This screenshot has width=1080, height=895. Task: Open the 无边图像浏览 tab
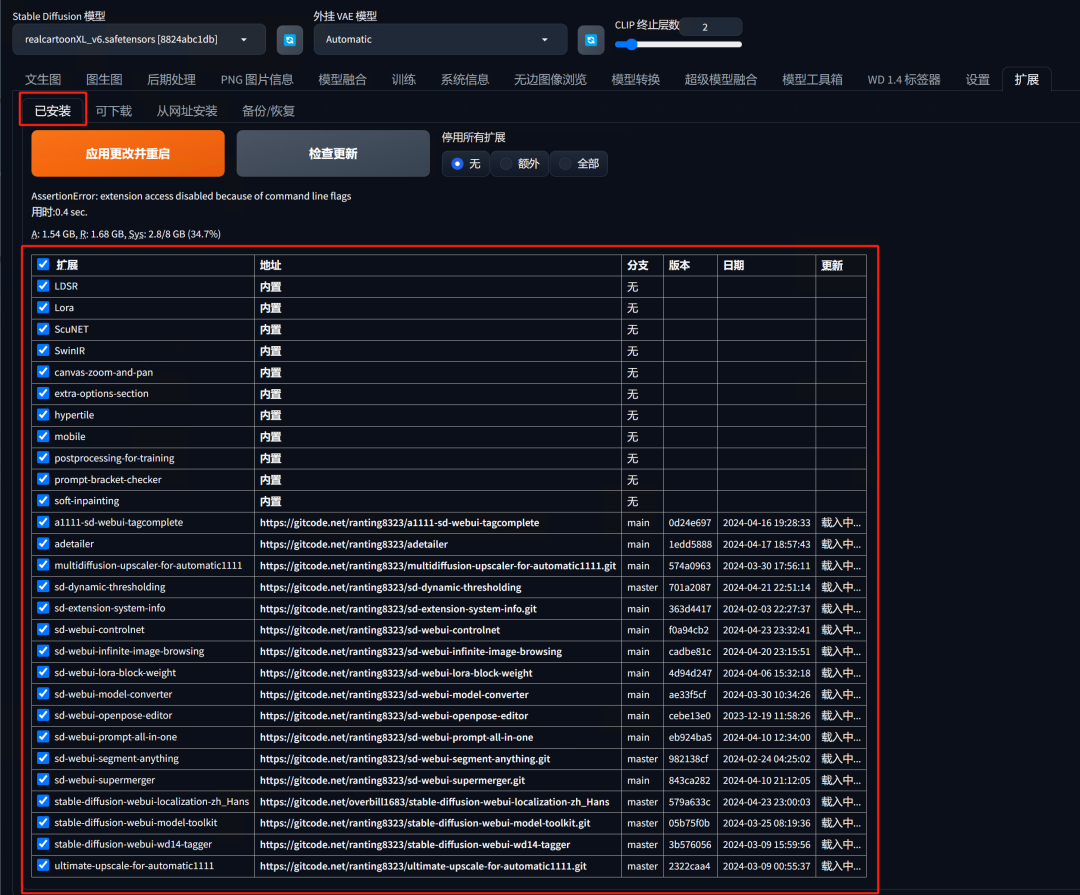(x=550, y=79)
